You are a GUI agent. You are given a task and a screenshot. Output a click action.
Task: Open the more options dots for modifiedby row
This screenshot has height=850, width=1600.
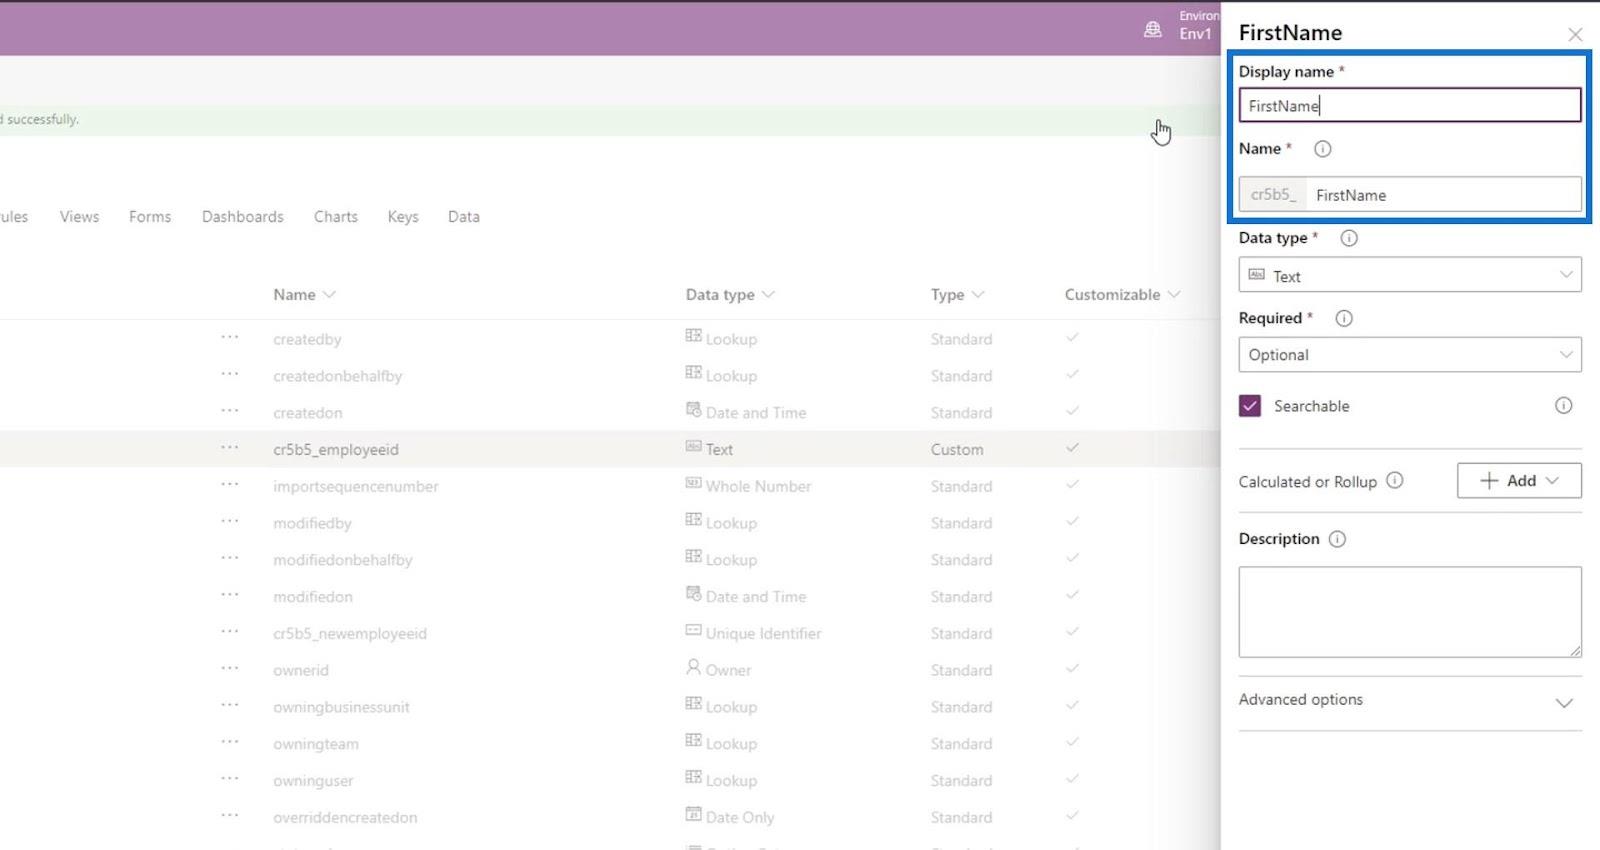click(x=230, y=521)
